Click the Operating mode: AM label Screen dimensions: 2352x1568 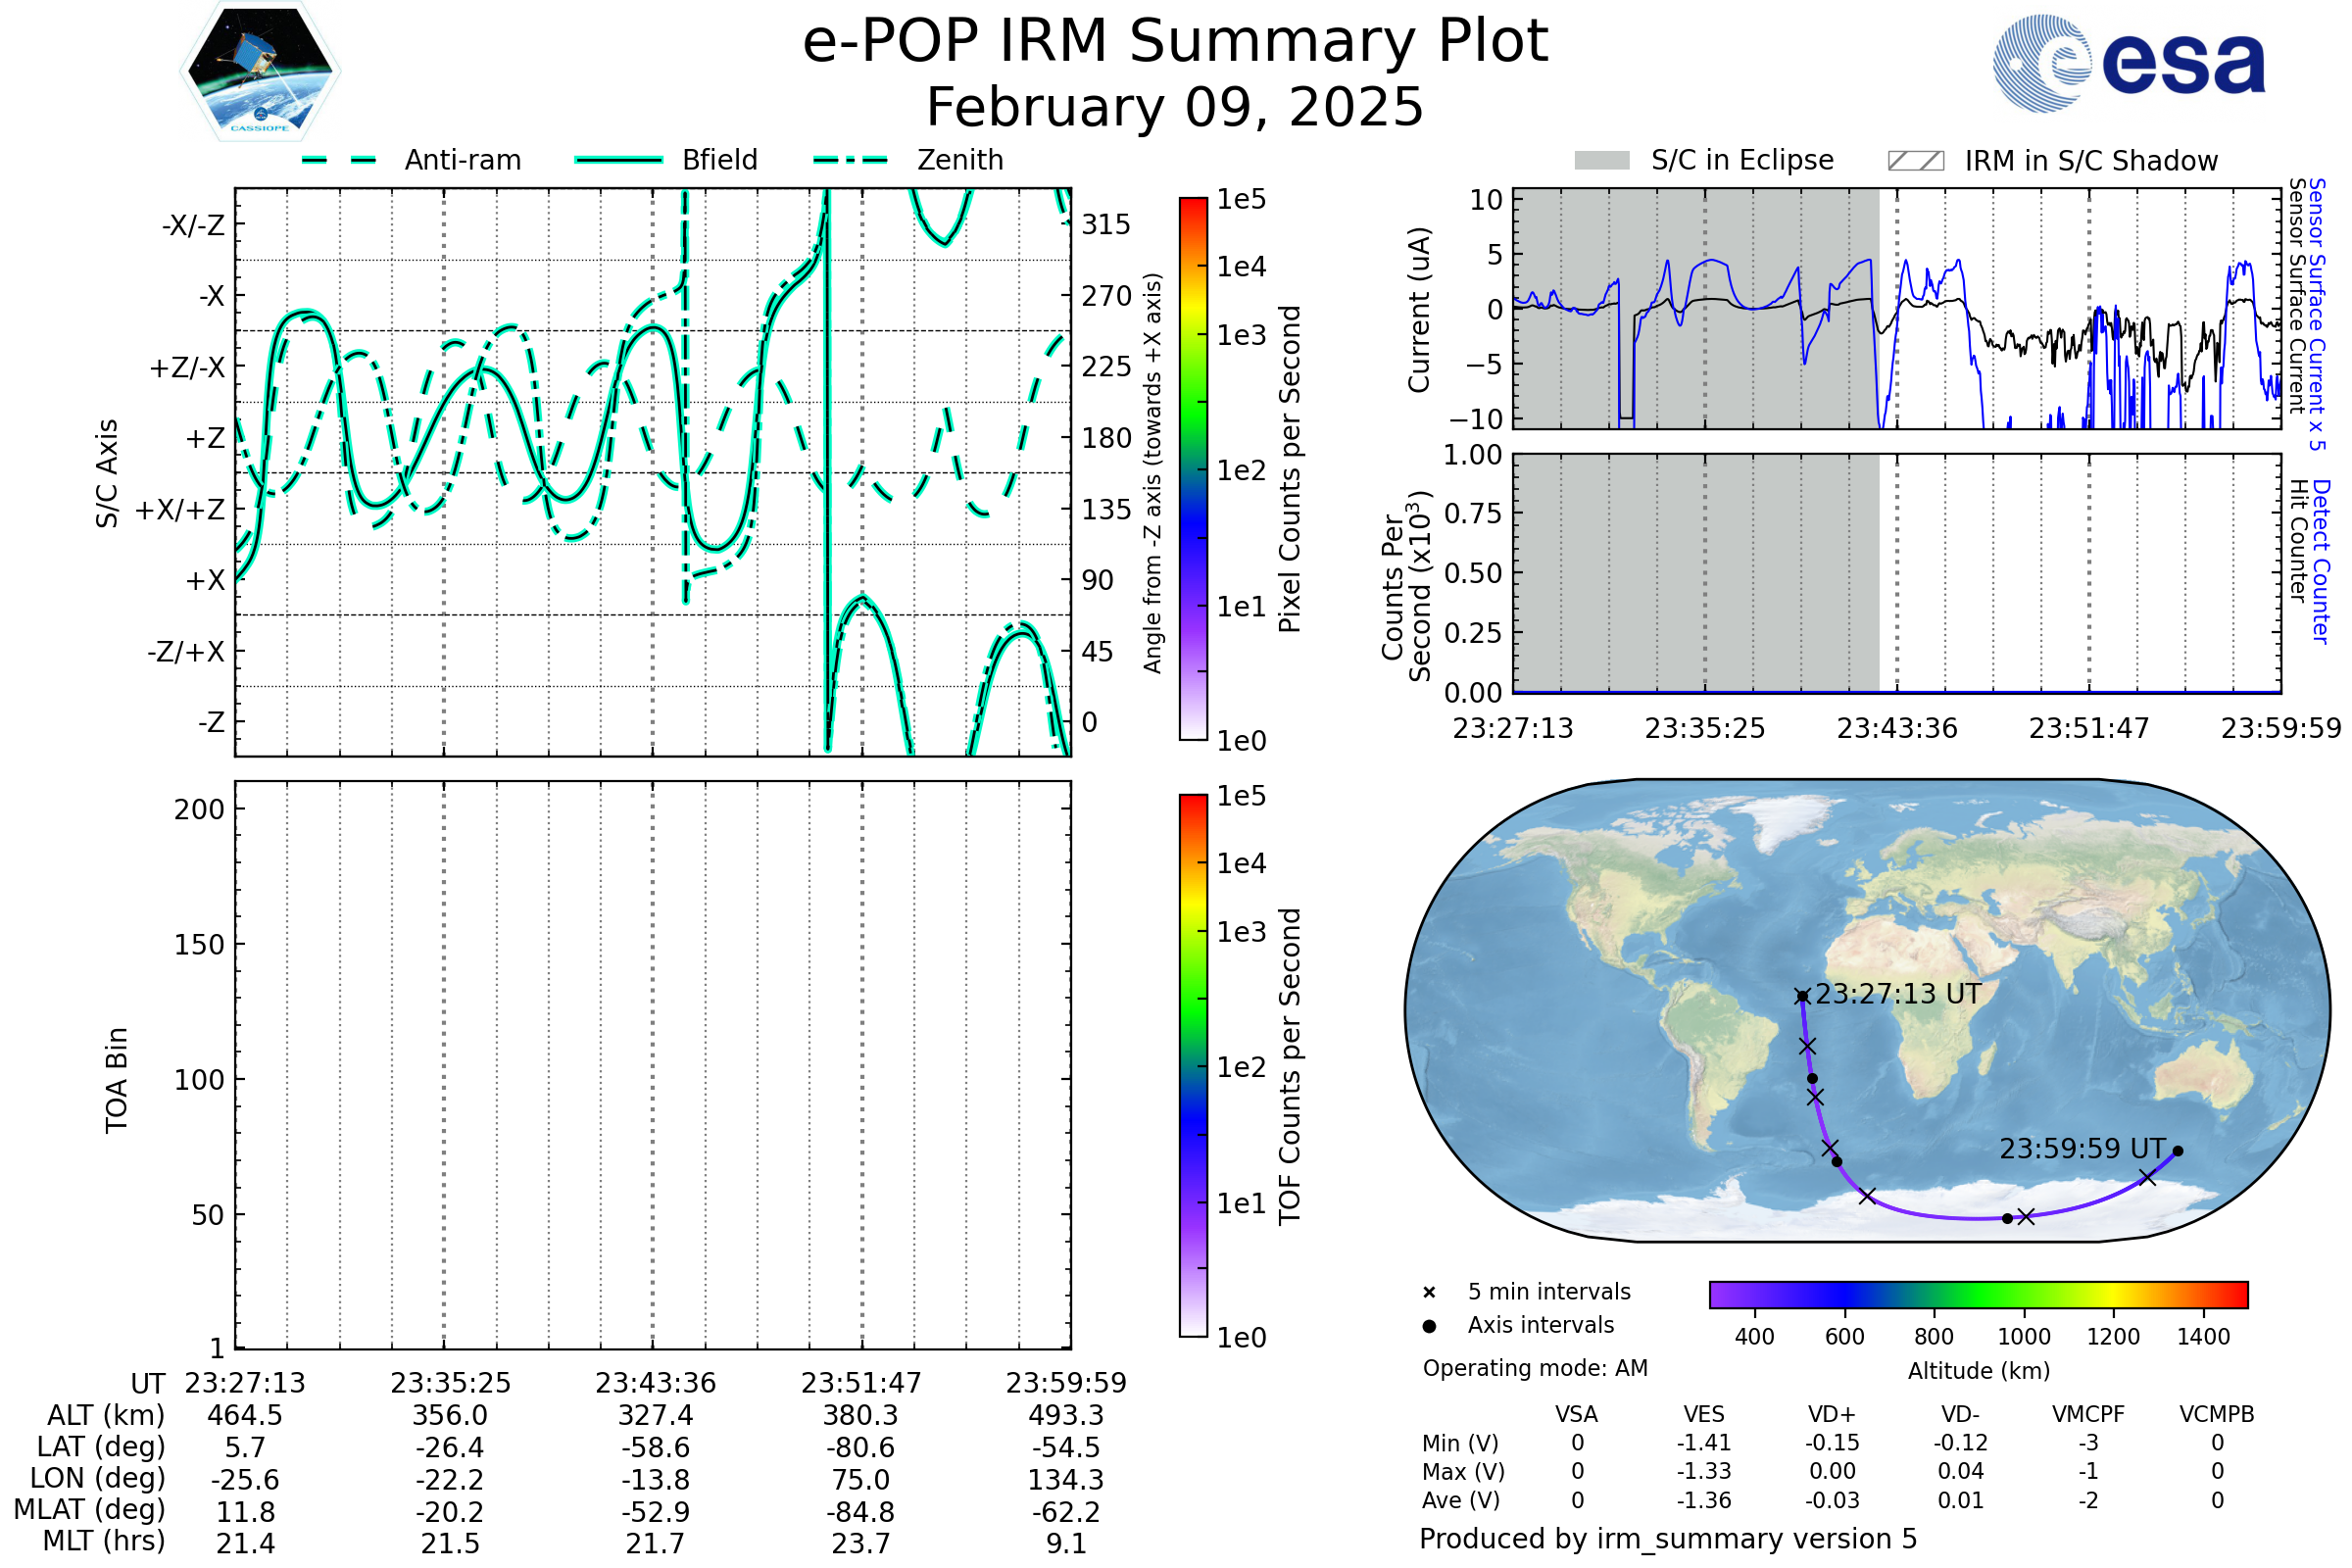point(1535,1368)
